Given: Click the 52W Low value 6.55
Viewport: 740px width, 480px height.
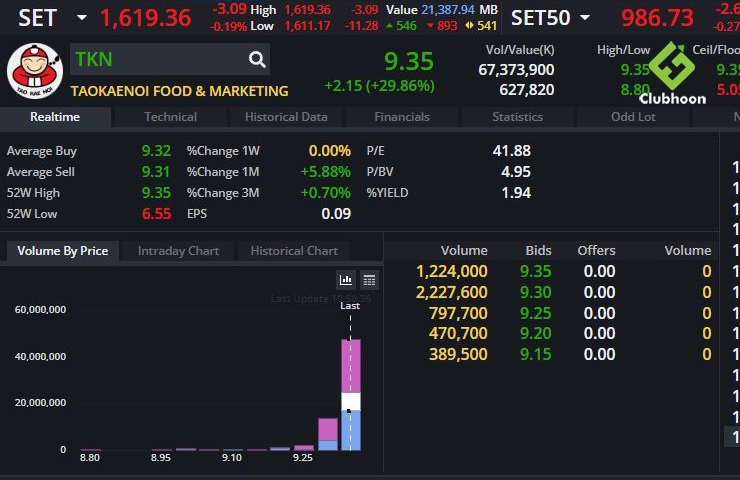Looking at the screenshot, I should coord(156,214).
